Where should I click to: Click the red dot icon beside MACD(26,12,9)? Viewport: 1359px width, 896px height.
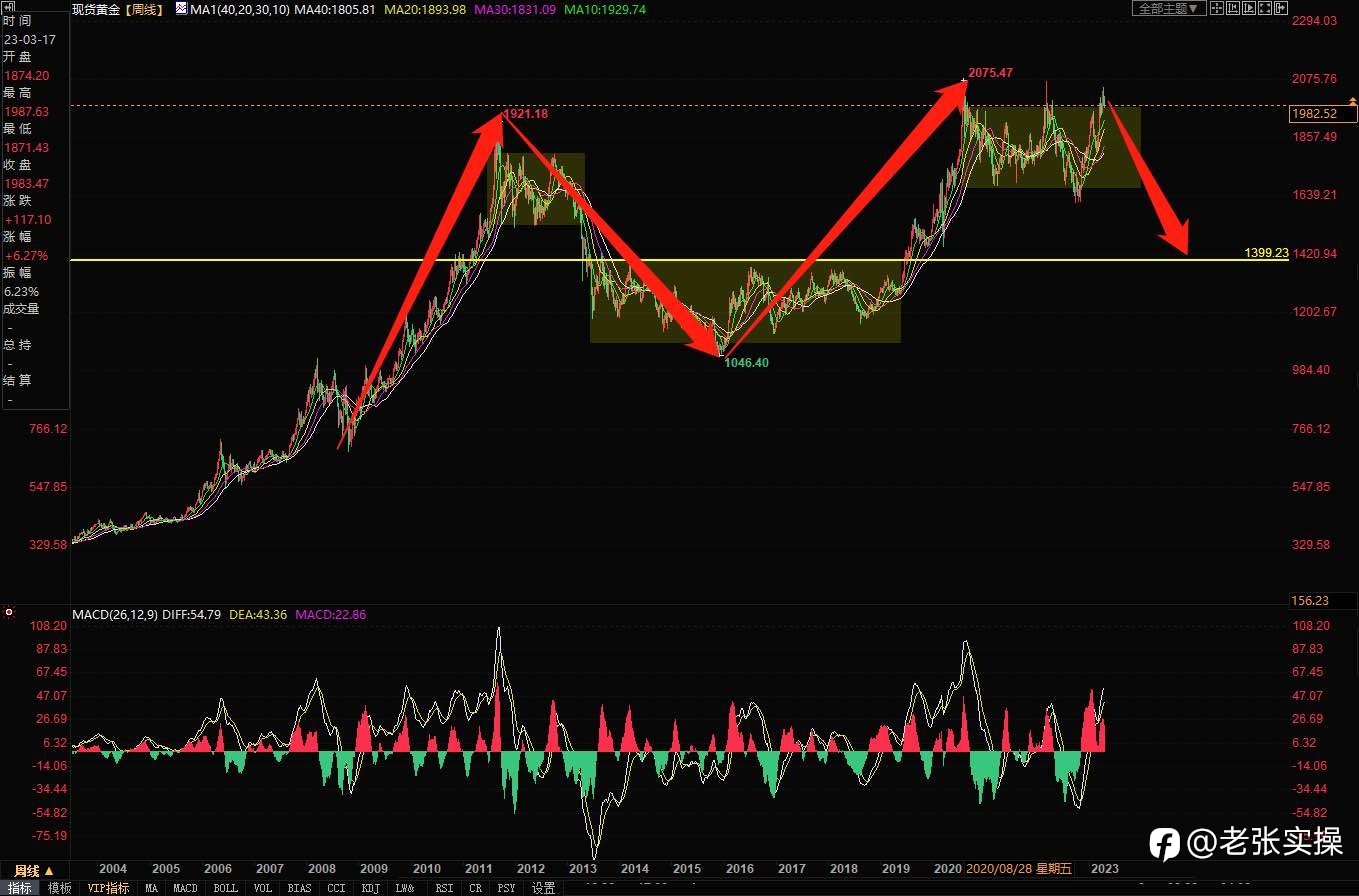8,612
